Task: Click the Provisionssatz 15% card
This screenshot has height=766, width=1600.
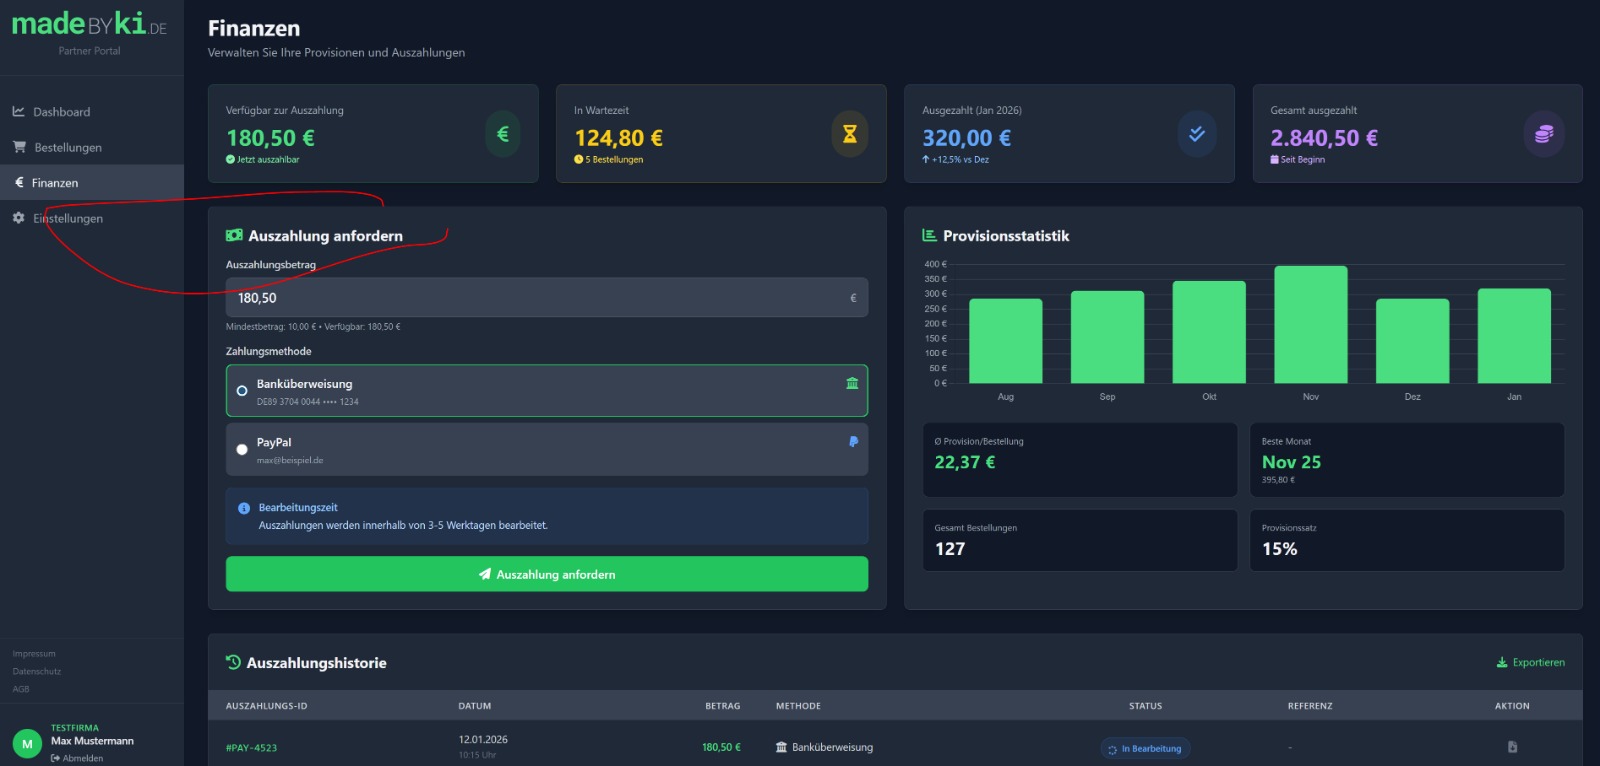Action: tap(1407, 541)
